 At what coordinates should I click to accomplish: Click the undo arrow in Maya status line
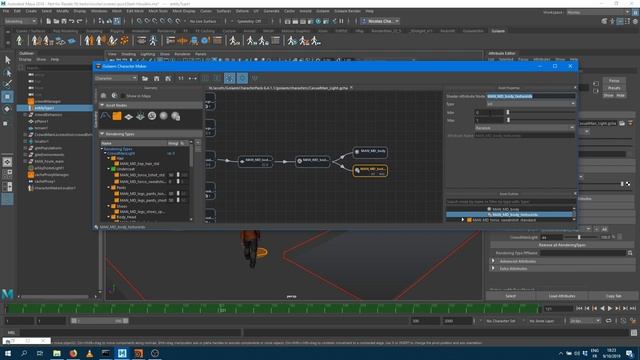[71, 21]
